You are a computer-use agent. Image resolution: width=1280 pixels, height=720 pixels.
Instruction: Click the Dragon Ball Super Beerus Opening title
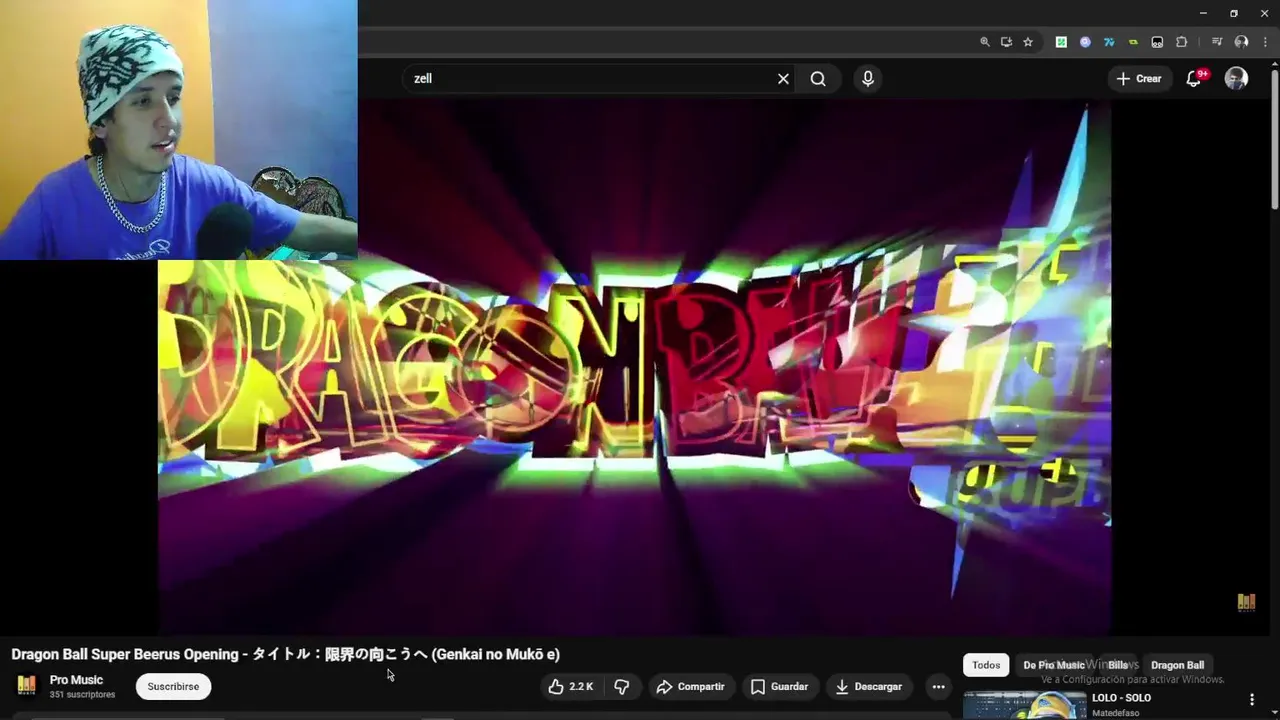point(285,654)
